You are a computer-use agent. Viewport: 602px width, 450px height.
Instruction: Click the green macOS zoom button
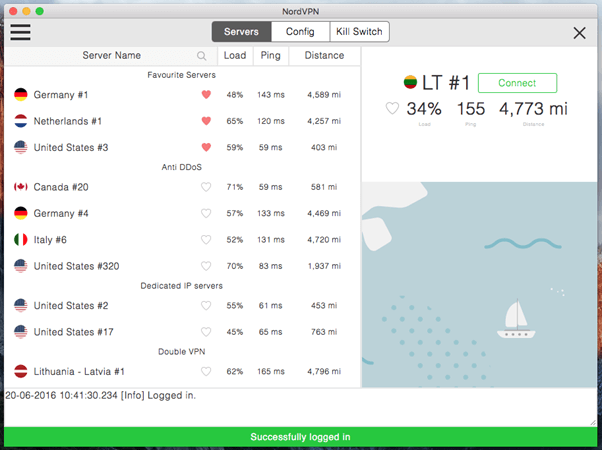(40, 11)
